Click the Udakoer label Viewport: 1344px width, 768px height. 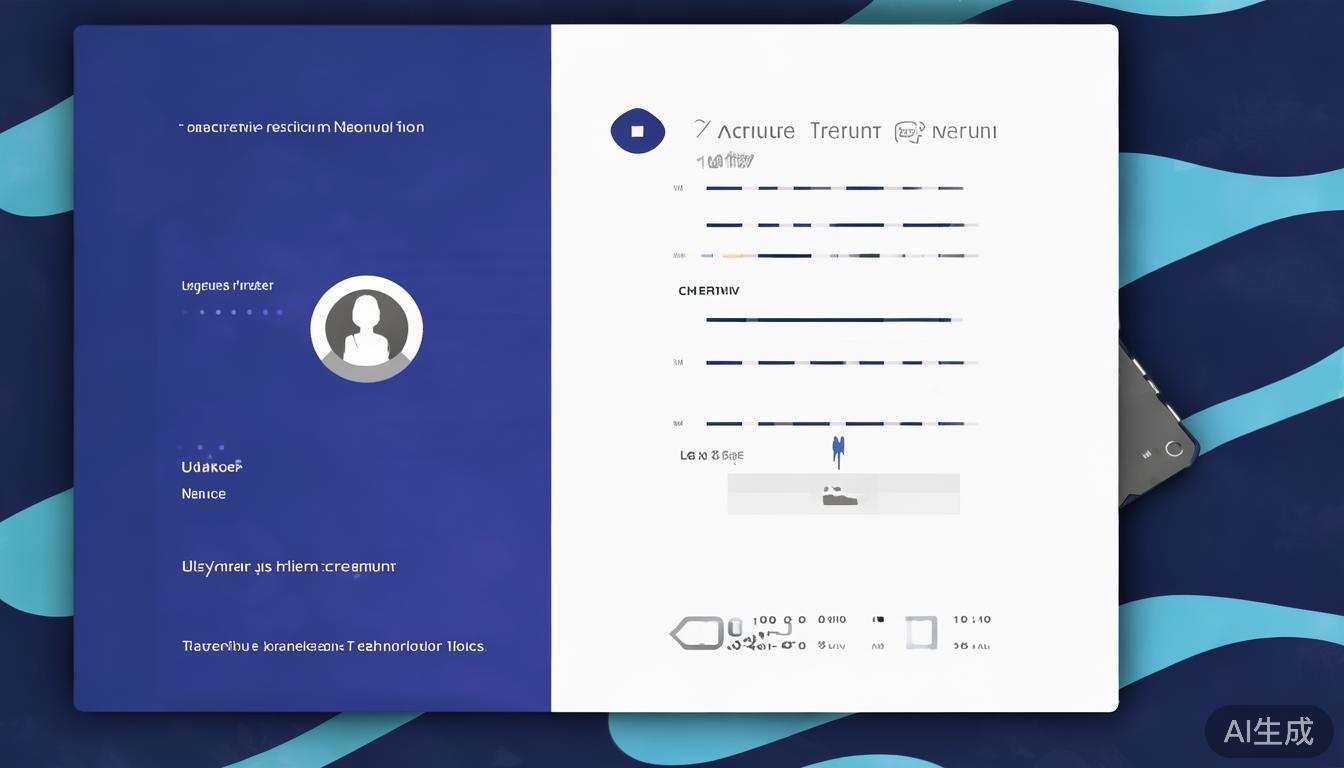(212, 467)
